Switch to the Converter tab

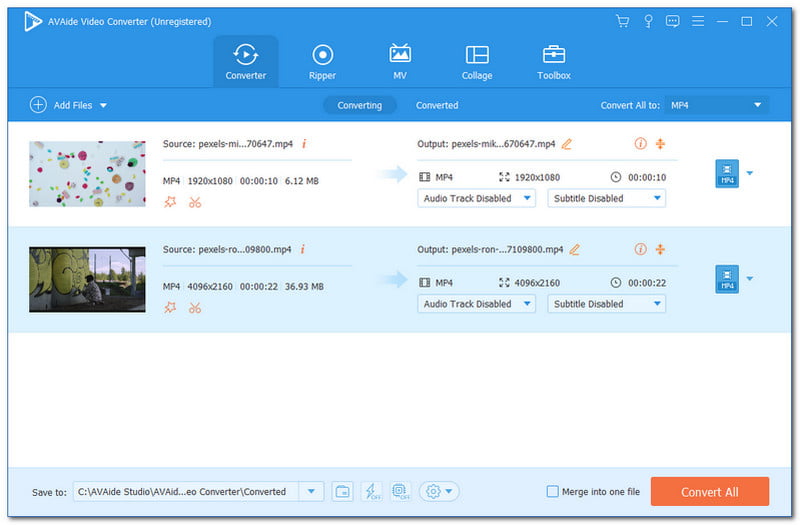pyautogui.click(x=245, y=62)
